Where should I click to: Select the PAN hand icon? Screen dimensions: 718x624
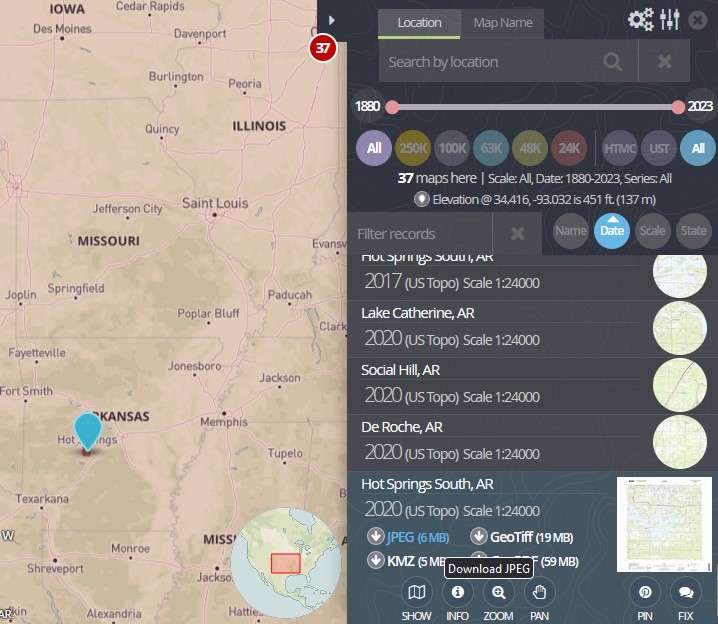click(x=539, y=592)
